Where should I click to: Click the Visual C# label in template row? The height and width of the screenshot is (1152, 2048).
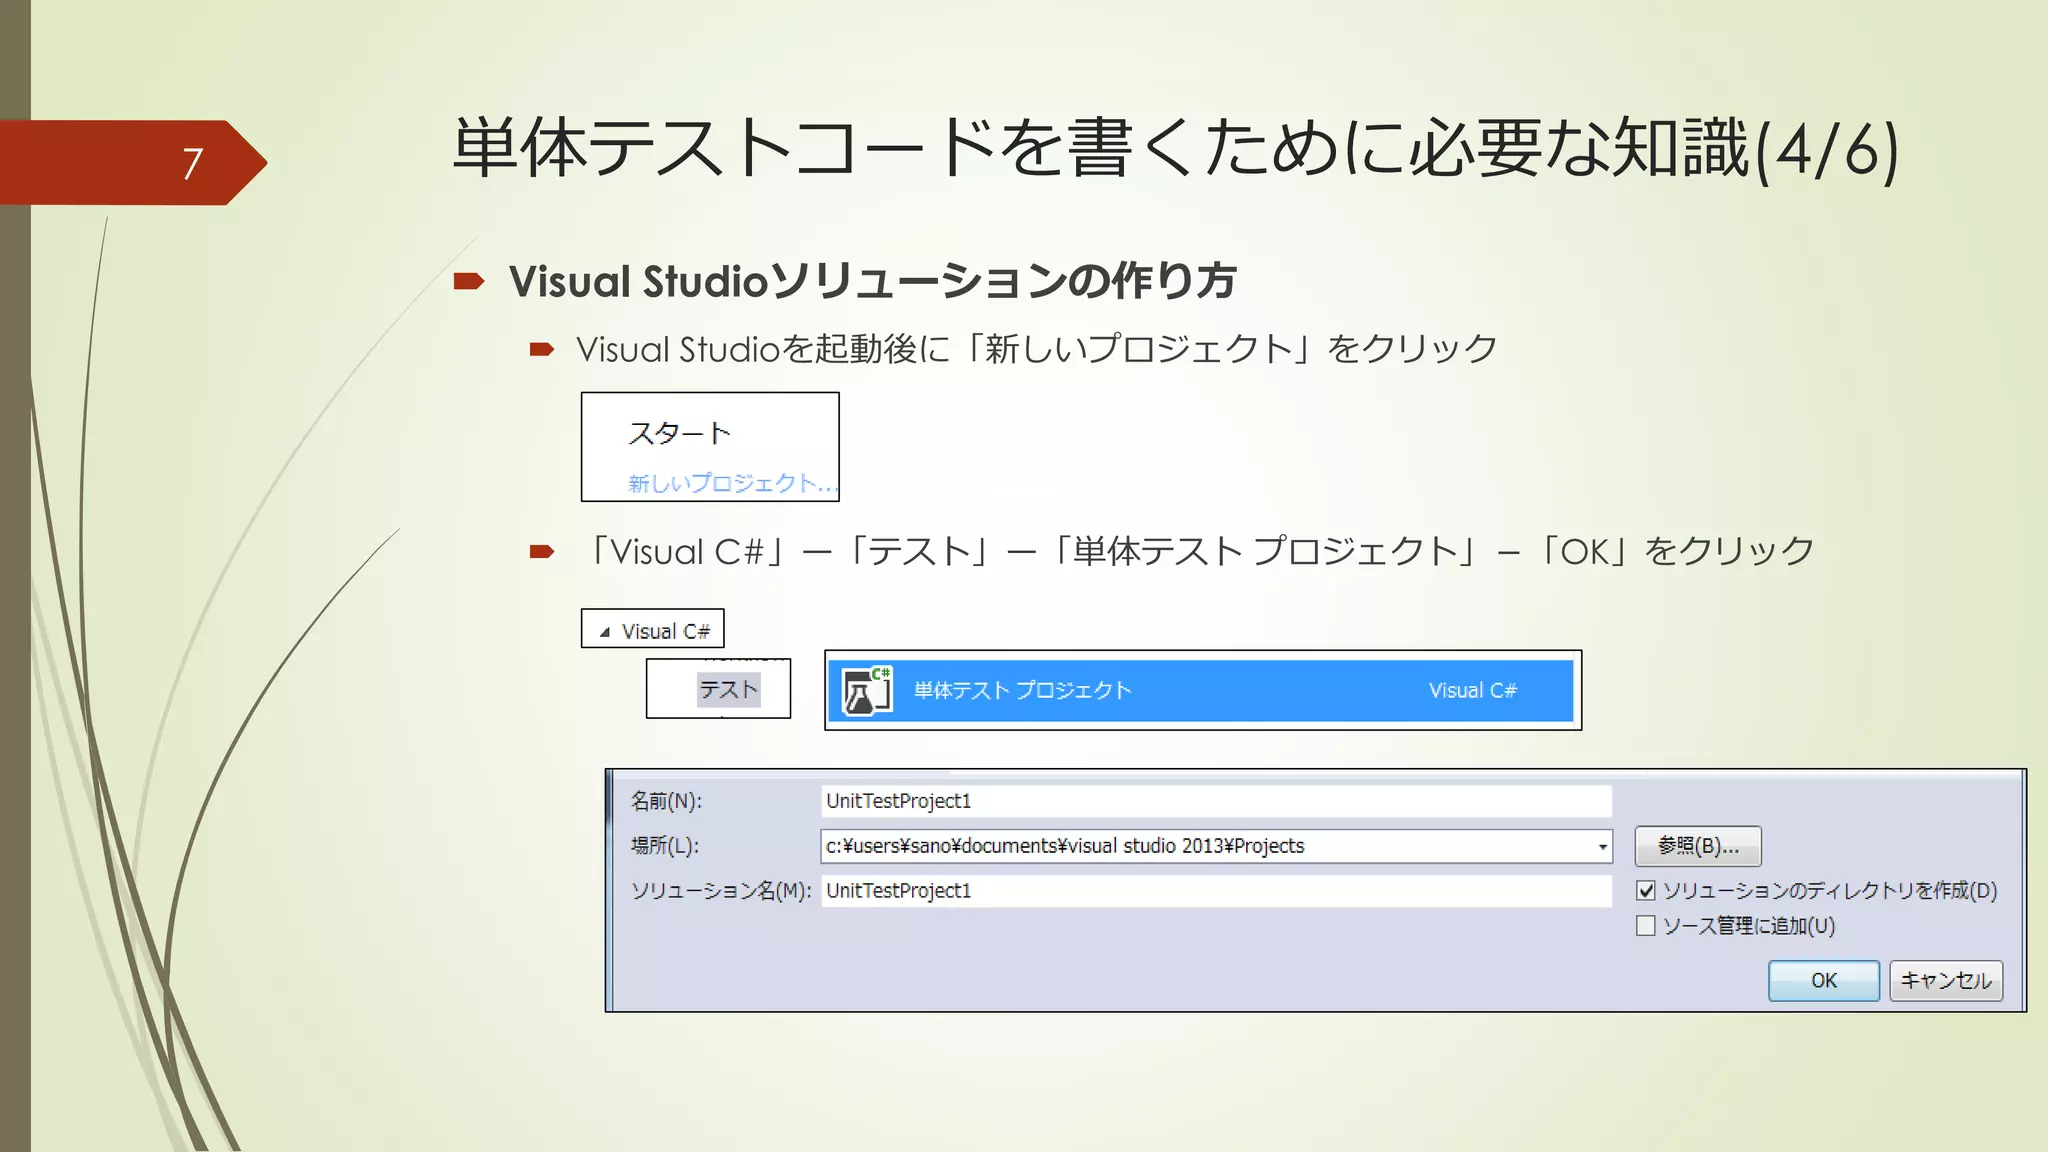1472,690
